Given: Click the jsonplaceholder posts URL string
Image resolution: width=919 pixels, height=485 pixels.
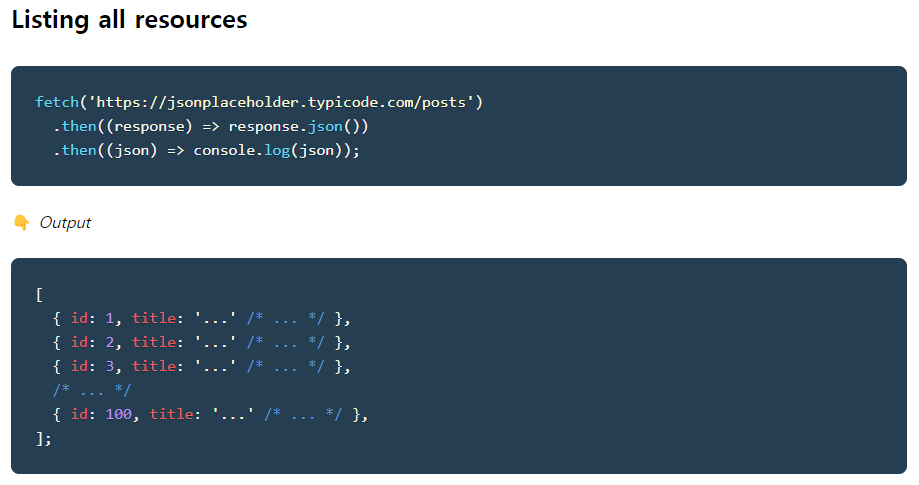Looking at the screenshot, I should click(x=281, y=102).
